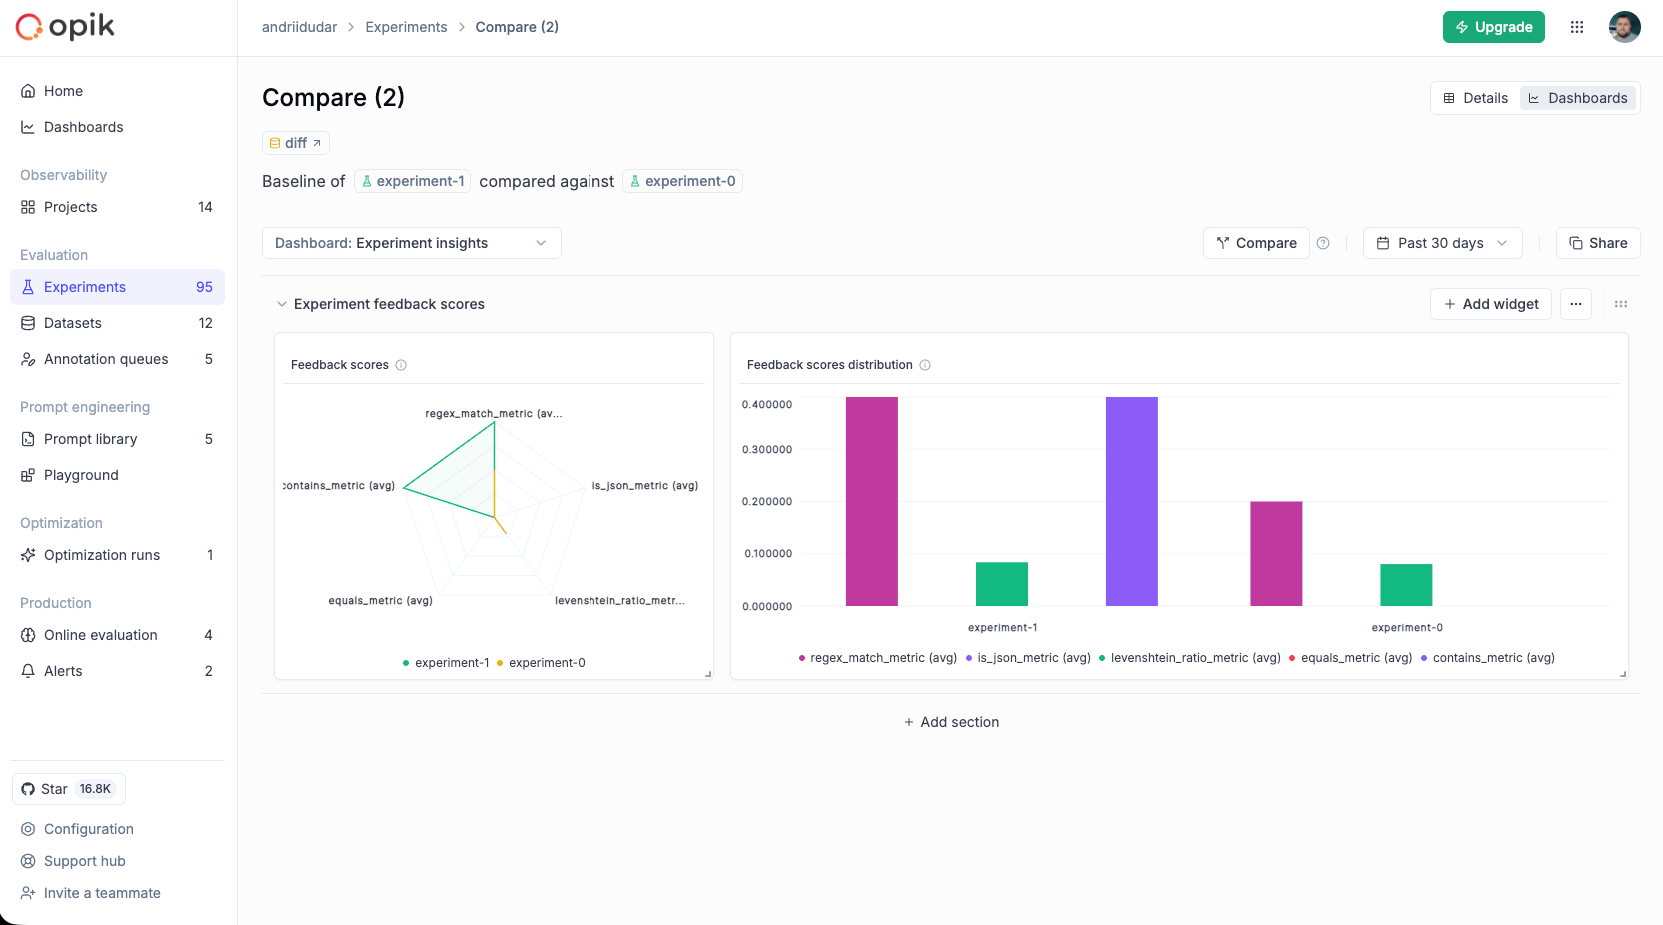
Task: Open the diff prompt link
Action: pos(295,143)
